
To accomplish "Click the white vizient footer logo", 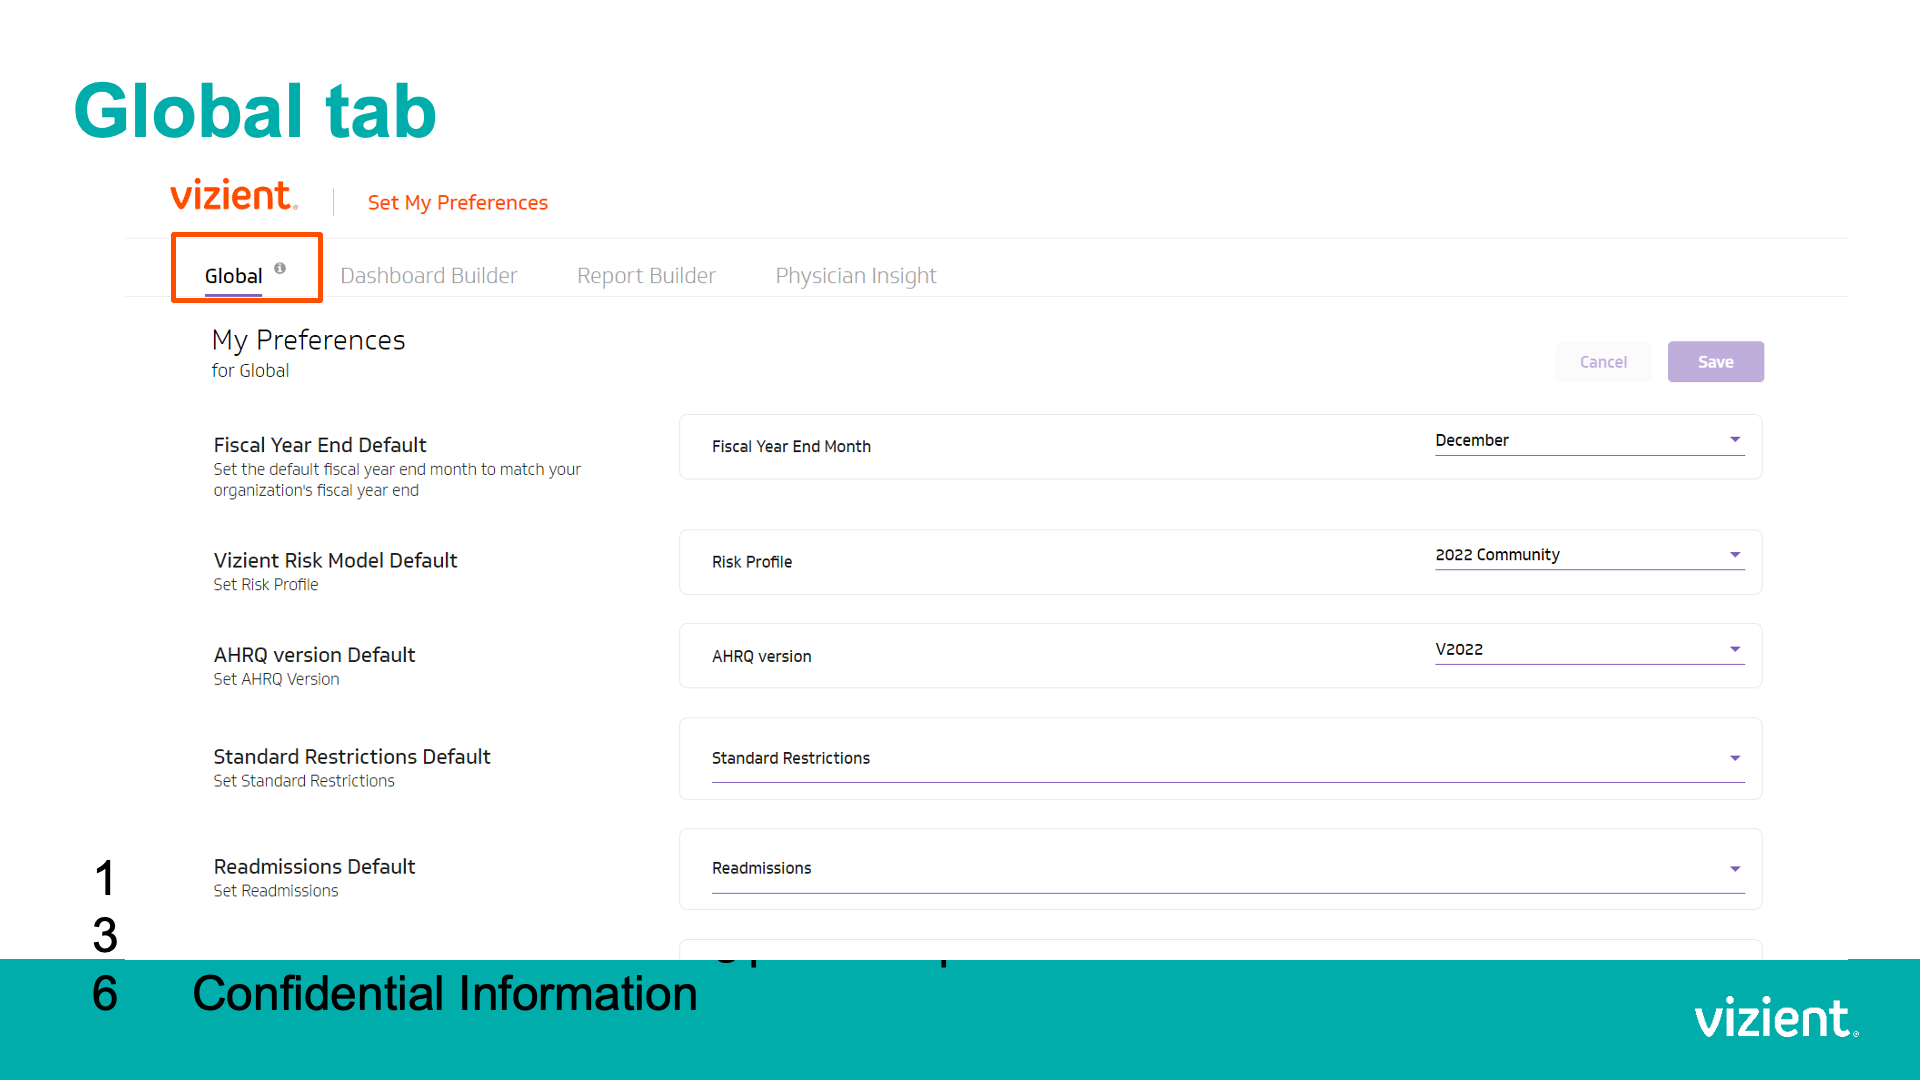I will (x=1776, y=1018).
